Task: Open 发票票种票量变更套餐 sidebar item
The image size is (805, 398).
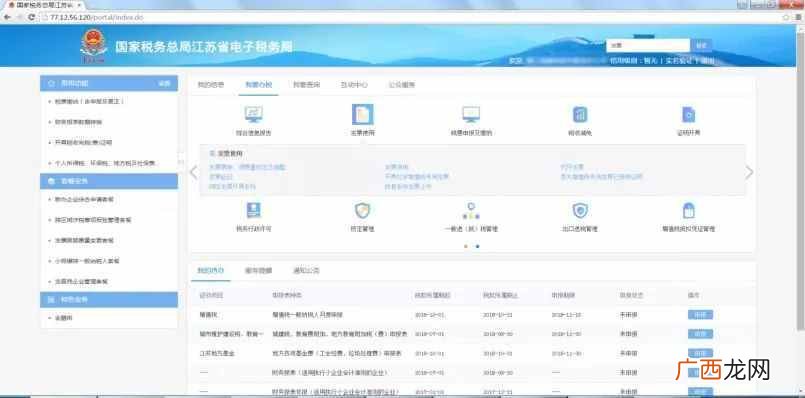Action: [x=84, y=240]
